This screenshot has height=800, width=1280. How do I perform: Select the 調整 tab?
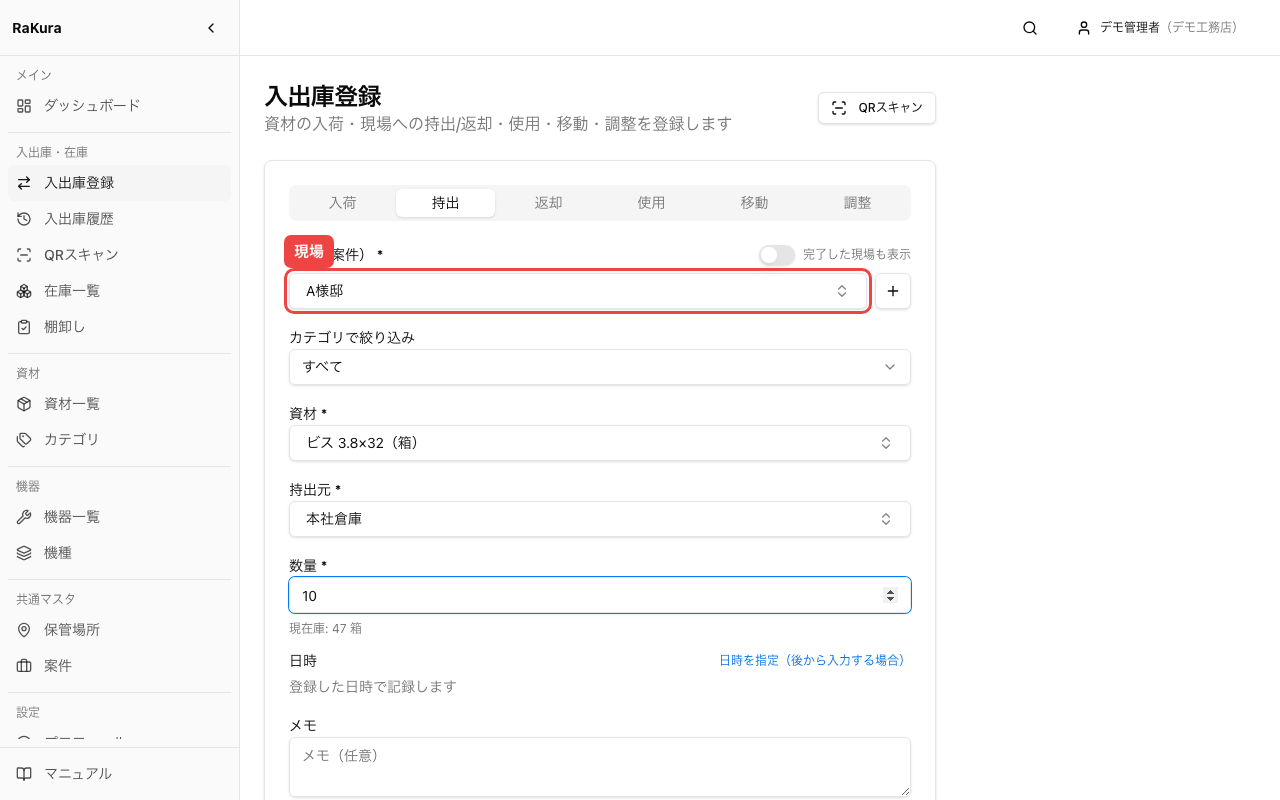pyautogui.click(x=857, y=203)
